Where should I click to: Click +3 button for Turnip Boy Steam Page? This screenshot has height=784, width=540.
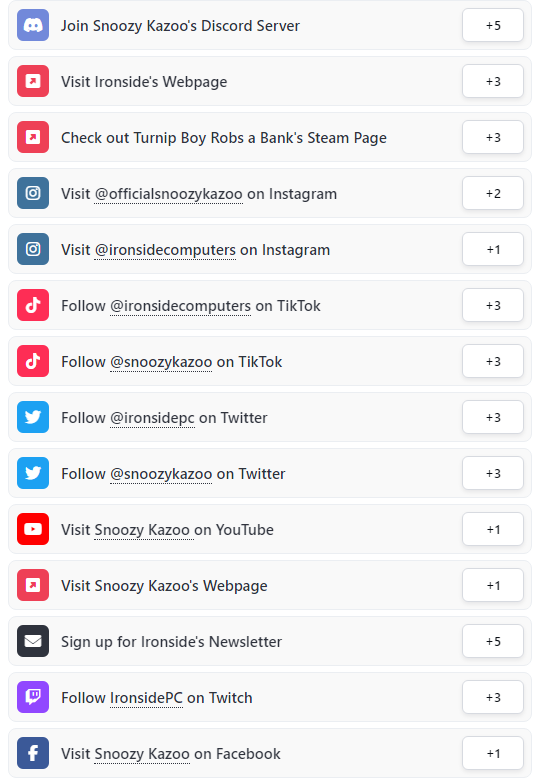(x=493, y=137)
